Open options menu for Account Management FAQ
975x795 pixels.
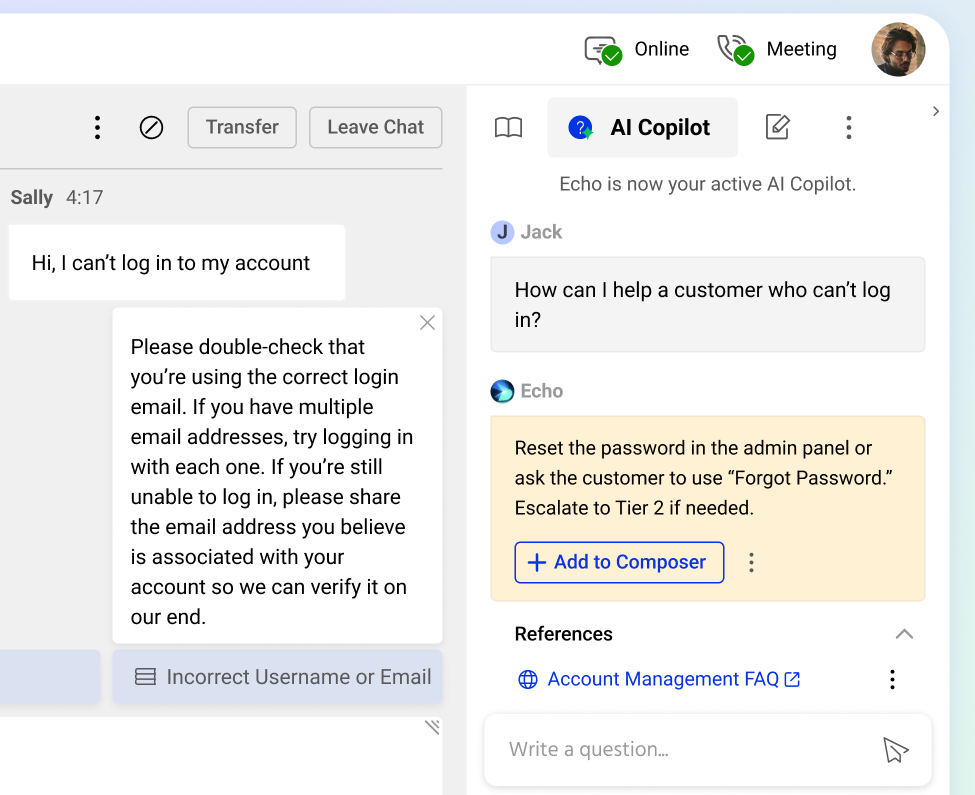(892, 679)
